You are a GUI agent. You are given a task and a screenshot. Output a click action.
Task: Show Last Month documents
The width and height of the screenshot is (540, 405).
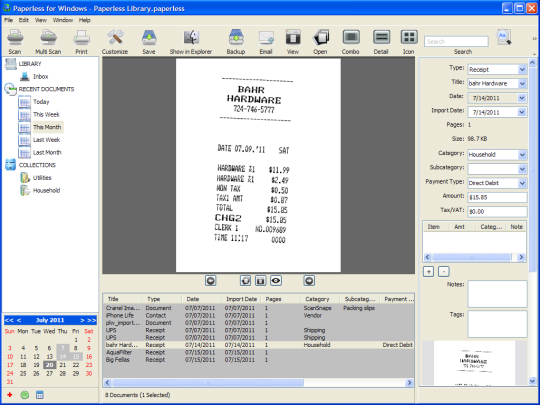point(47,152)
